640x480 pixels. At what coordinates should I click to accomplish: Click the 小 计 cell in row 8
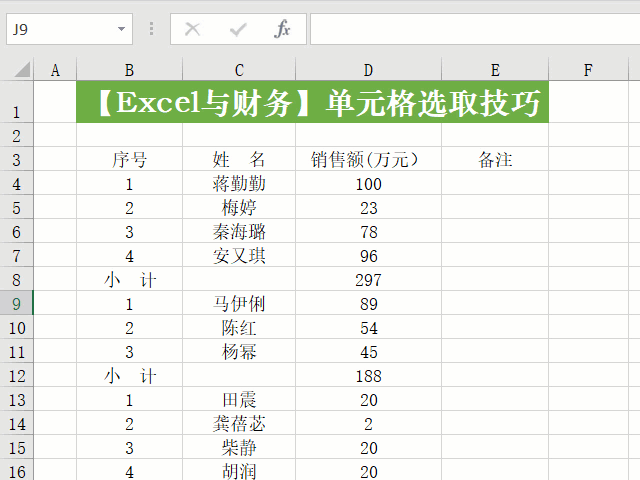[129, 279]
